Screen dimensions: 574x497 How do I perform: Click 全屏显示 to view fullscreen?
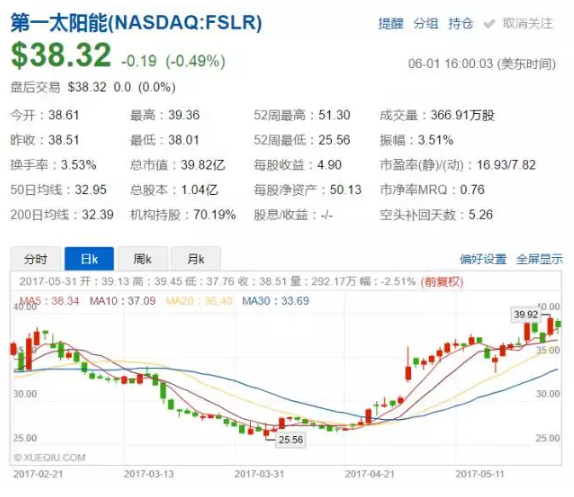(x=540, y=259)
